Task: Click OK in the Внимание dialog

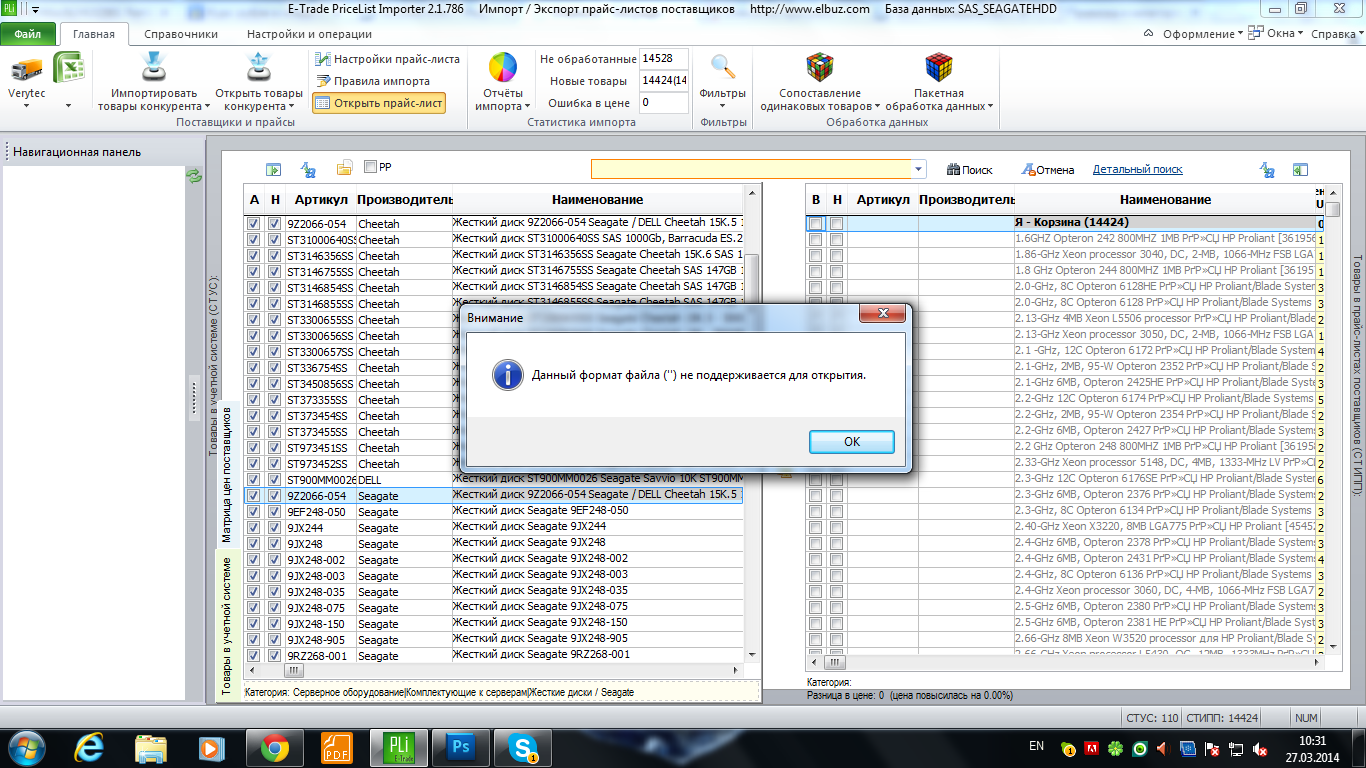Action: tap(852, 441)
